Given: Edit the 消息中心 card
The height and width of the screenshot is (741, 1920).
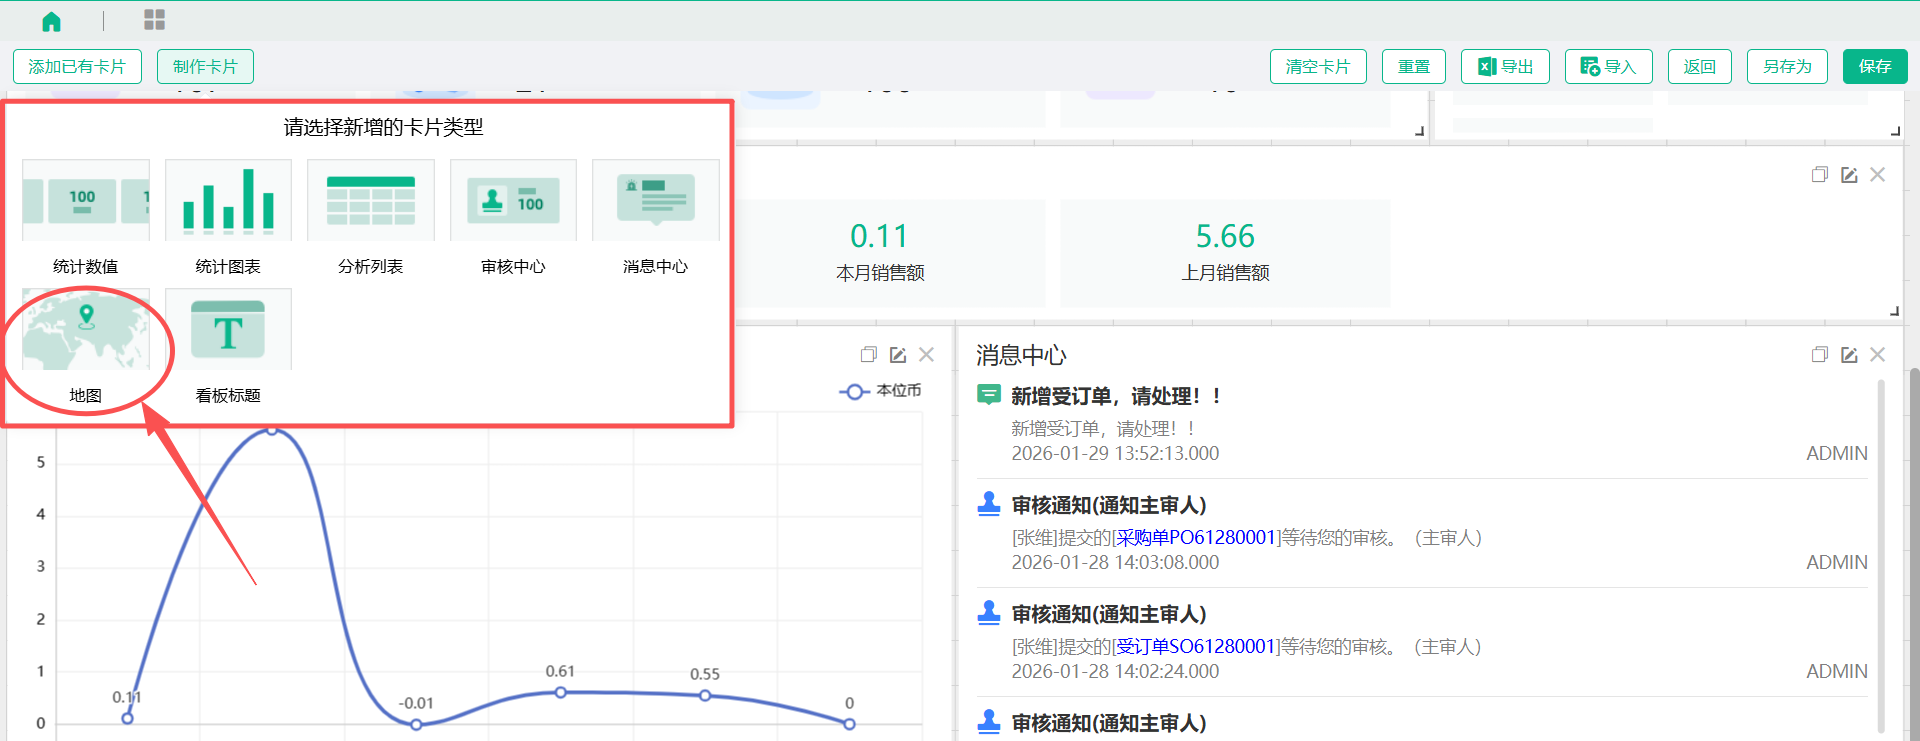Looking at the screenshot, I should 1849,355.
